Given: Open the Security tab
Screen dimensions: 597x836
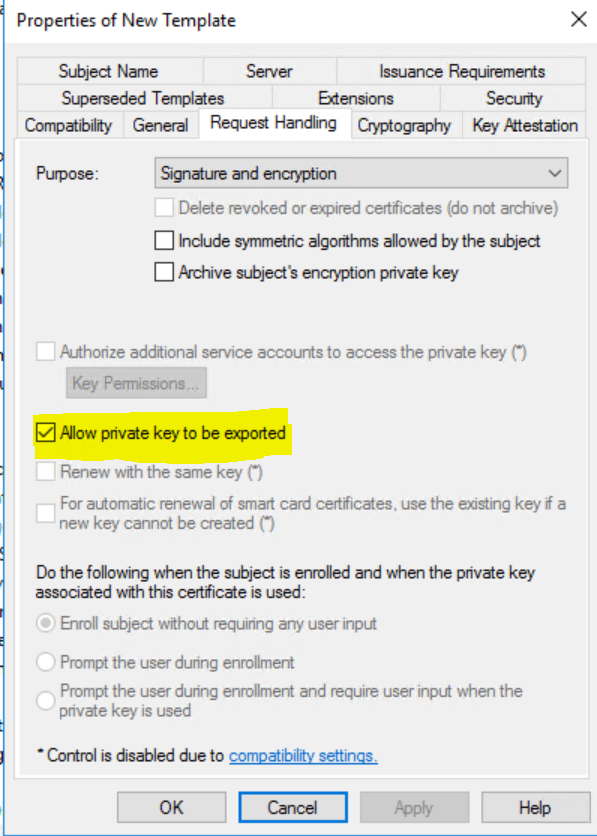Looking at the screenshot, I should [514, 98].
